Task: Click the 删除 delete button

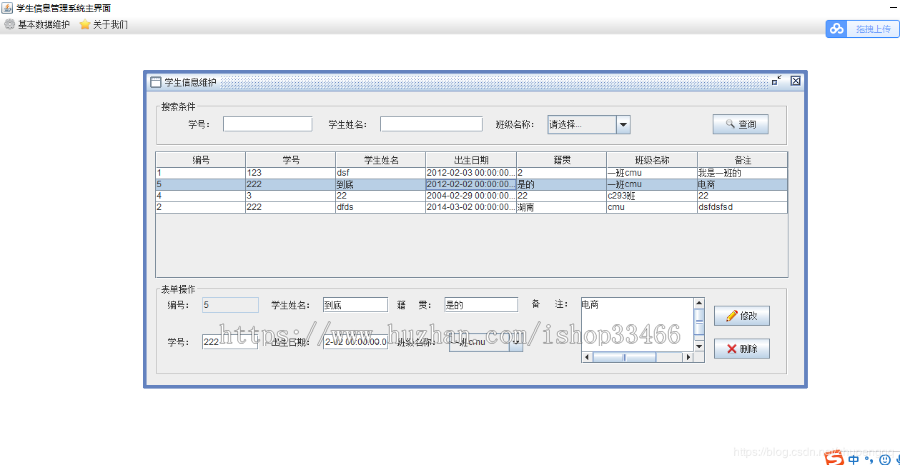Action: [x=742, y=349]
